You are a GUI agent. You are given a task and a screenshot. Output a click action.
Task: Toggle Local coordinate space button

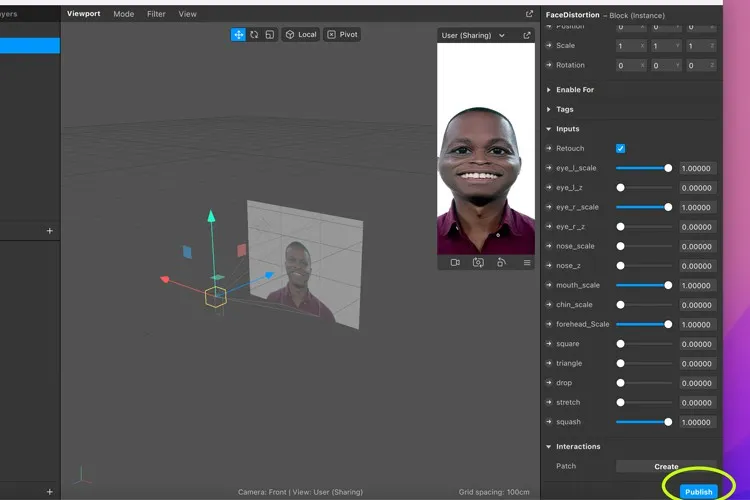[x=300, y=34]
